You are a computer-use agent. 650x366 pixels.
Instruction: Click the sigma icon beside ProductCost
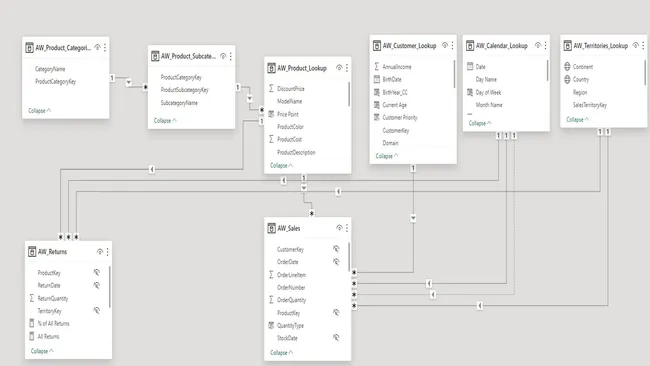[271, 139]
